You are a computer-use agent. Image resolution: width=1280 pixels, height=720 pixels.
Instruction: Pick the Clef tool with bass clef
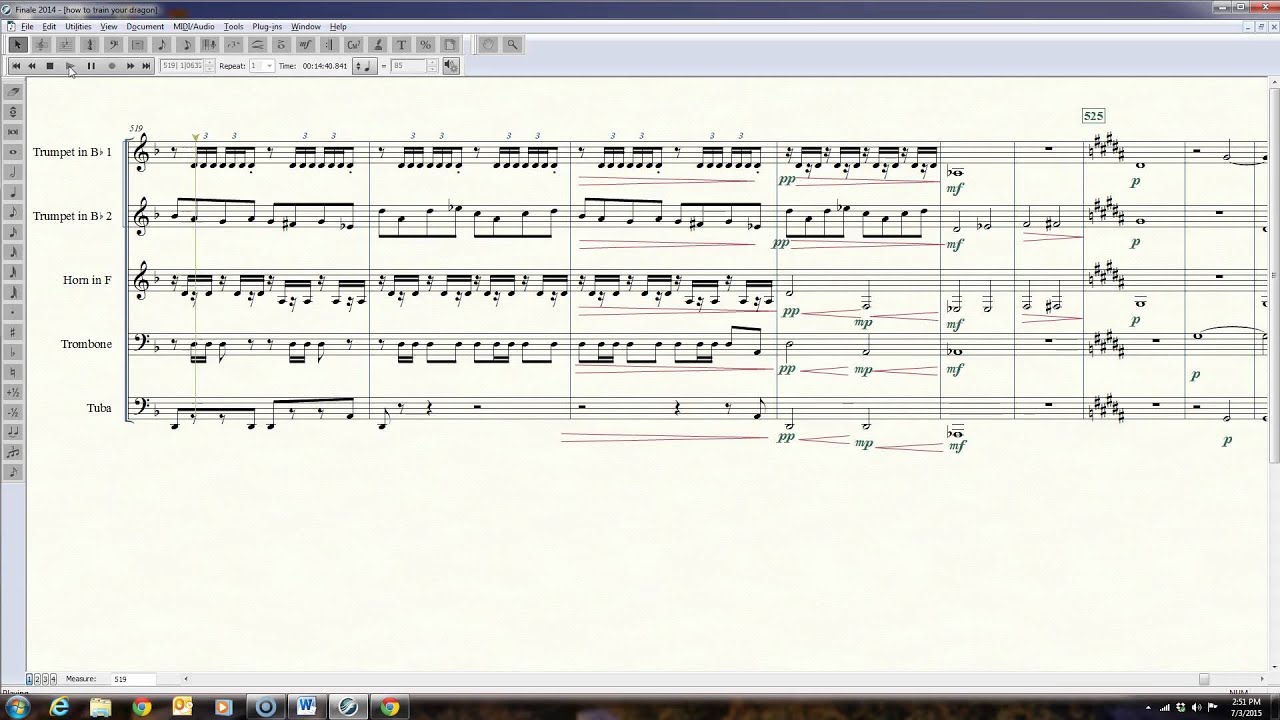[x=113, y=44]
